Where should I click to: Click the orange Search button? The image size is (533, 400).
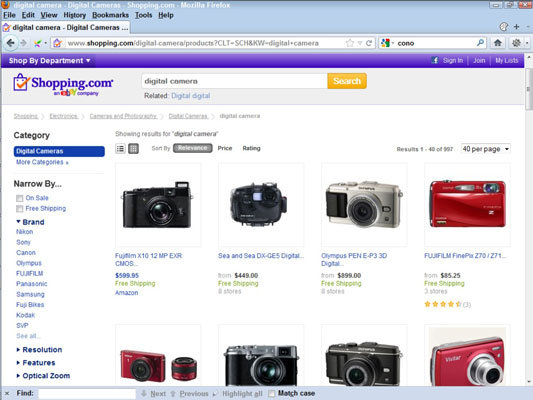pos(347,81)
